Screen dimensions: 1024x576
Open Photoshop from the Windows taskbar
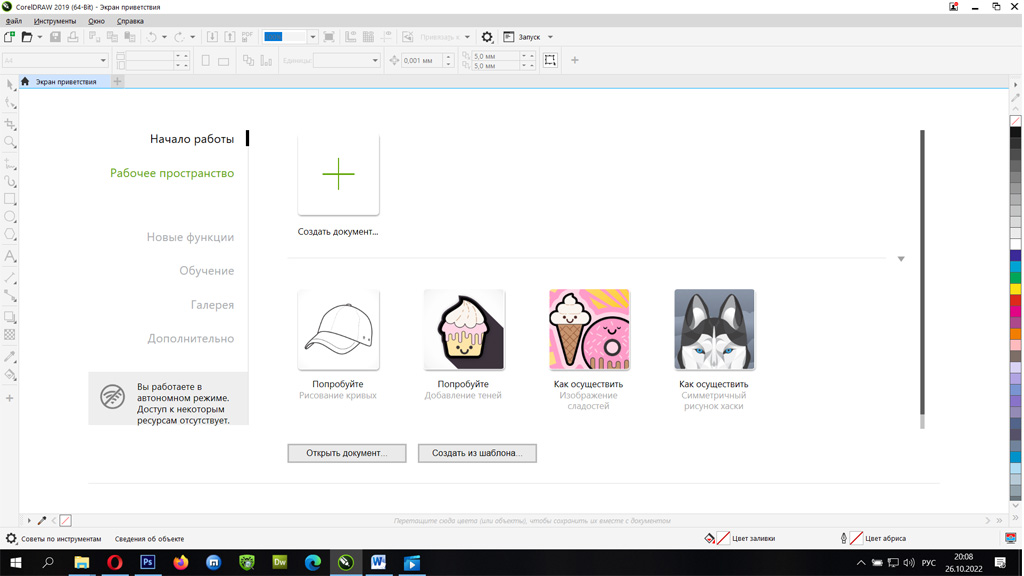(148, 563)
